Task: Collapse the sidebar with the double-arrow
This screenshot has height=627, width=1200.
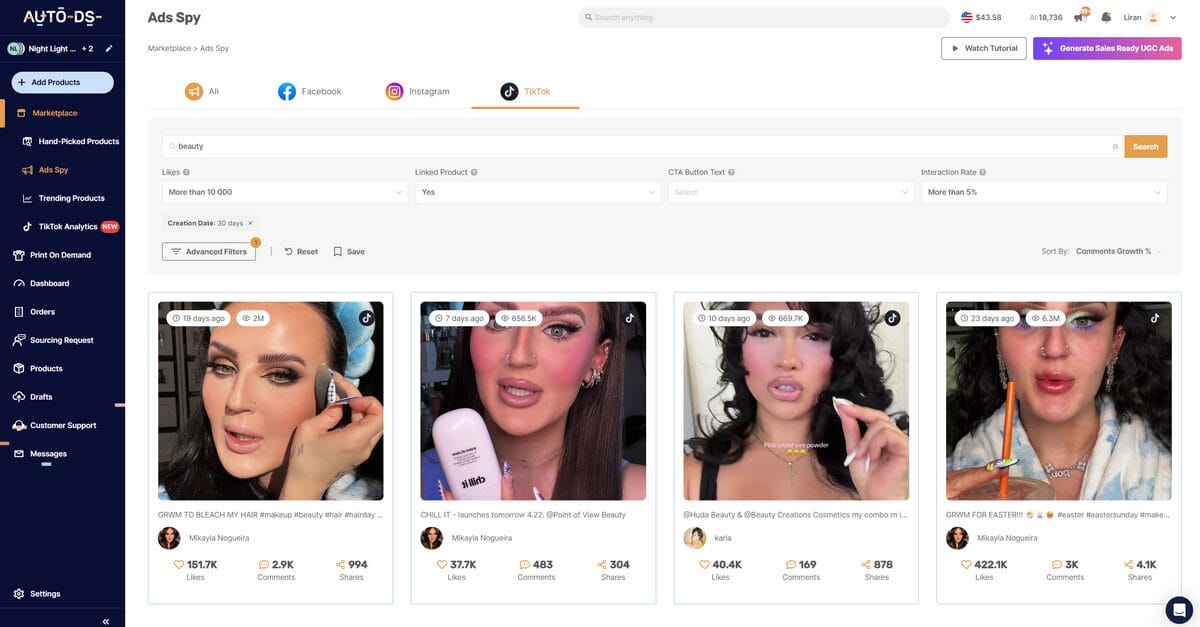Action: coord(104,620)
